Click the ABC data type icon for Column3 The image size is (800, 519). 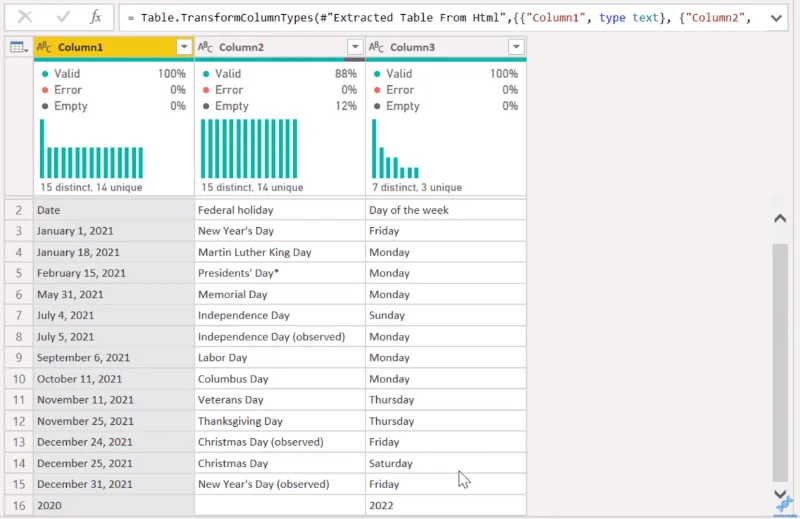click(376, 47)
